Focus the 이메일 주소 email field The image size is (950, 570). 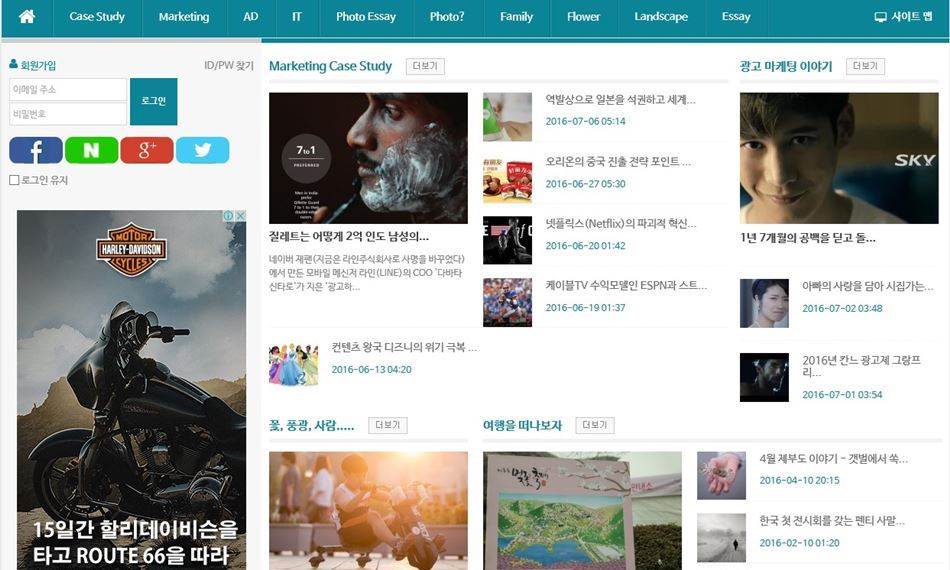(68, 90)
